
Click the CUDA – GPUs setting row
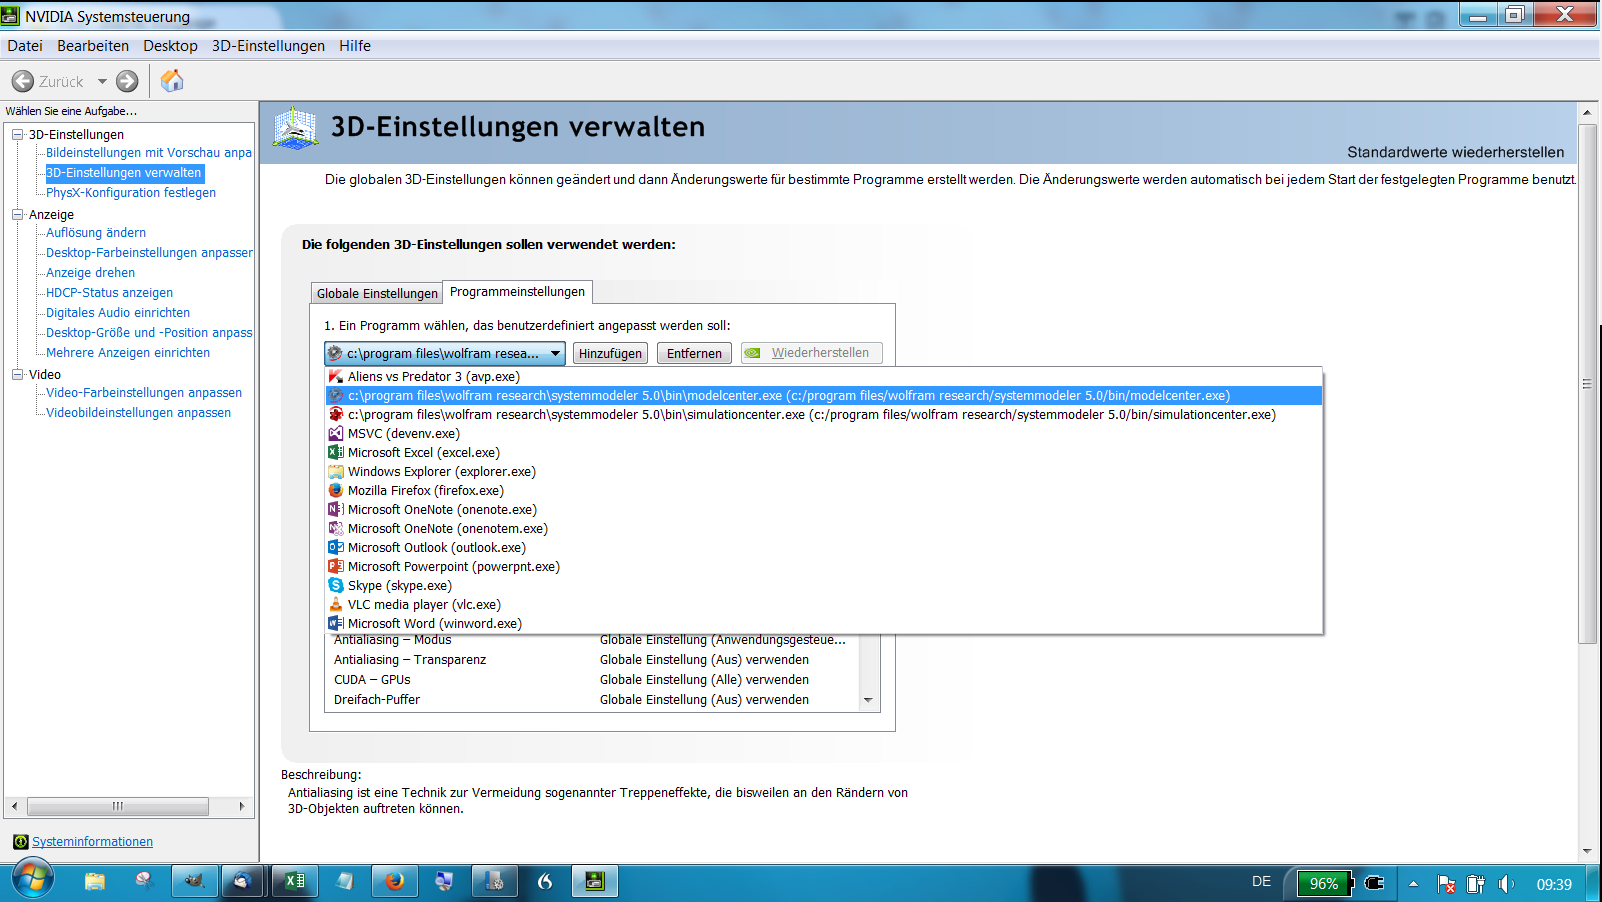pos(592,680)
